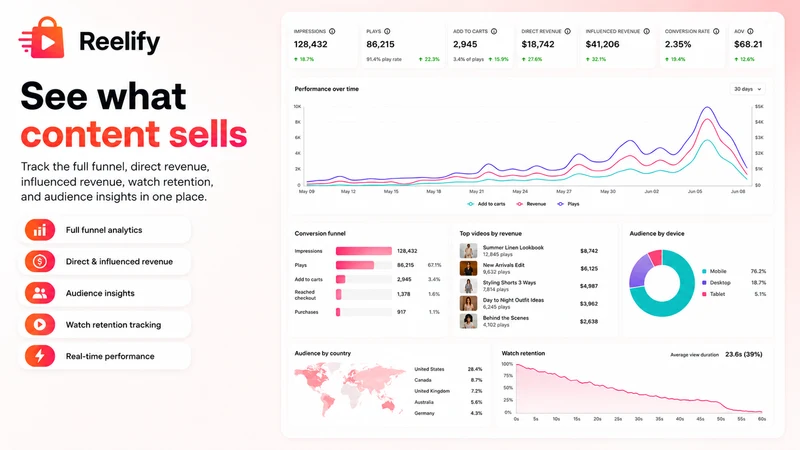Click the $6,125 revenue for New Arrivals Edit
This screenshot has height=450, width=800.
(589, 268)
